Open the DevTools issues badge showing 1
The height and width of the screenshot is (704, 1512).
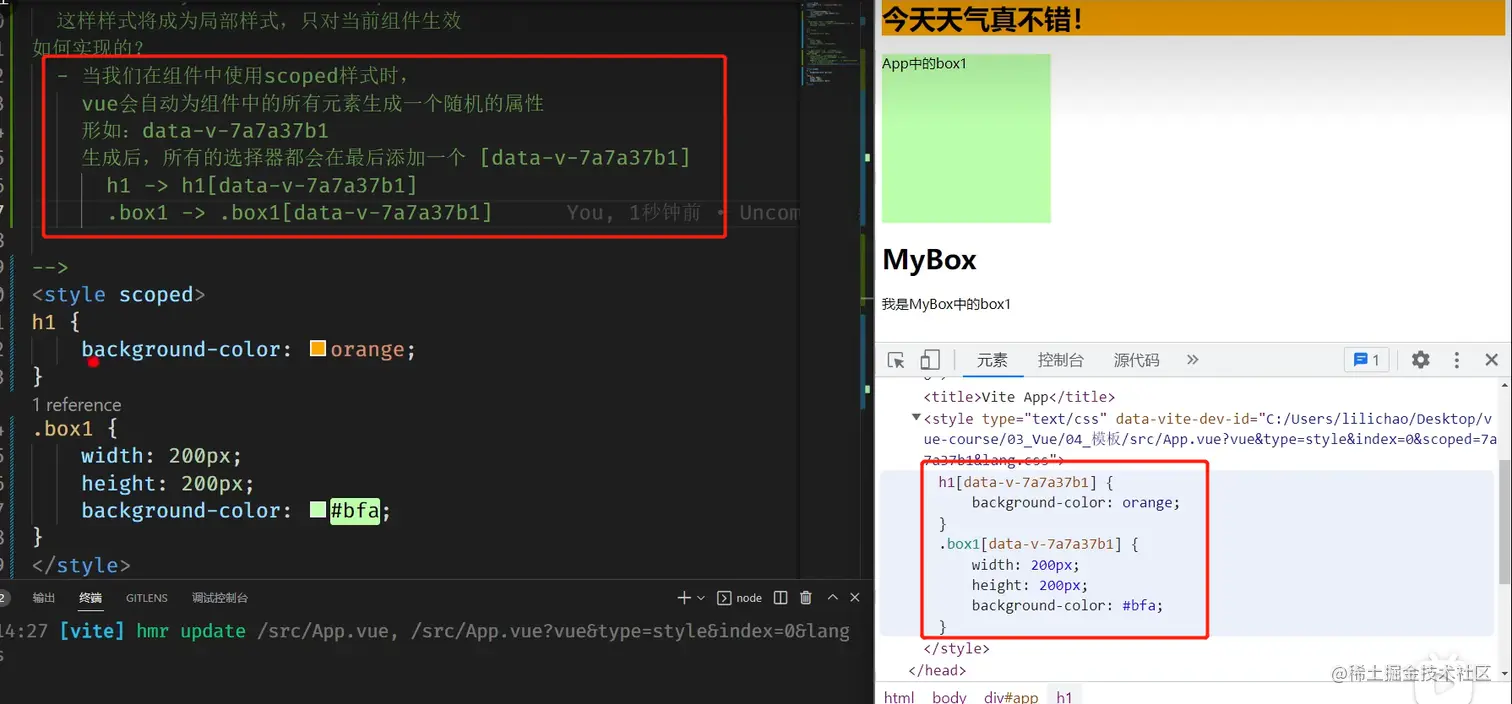point(1366,360)
